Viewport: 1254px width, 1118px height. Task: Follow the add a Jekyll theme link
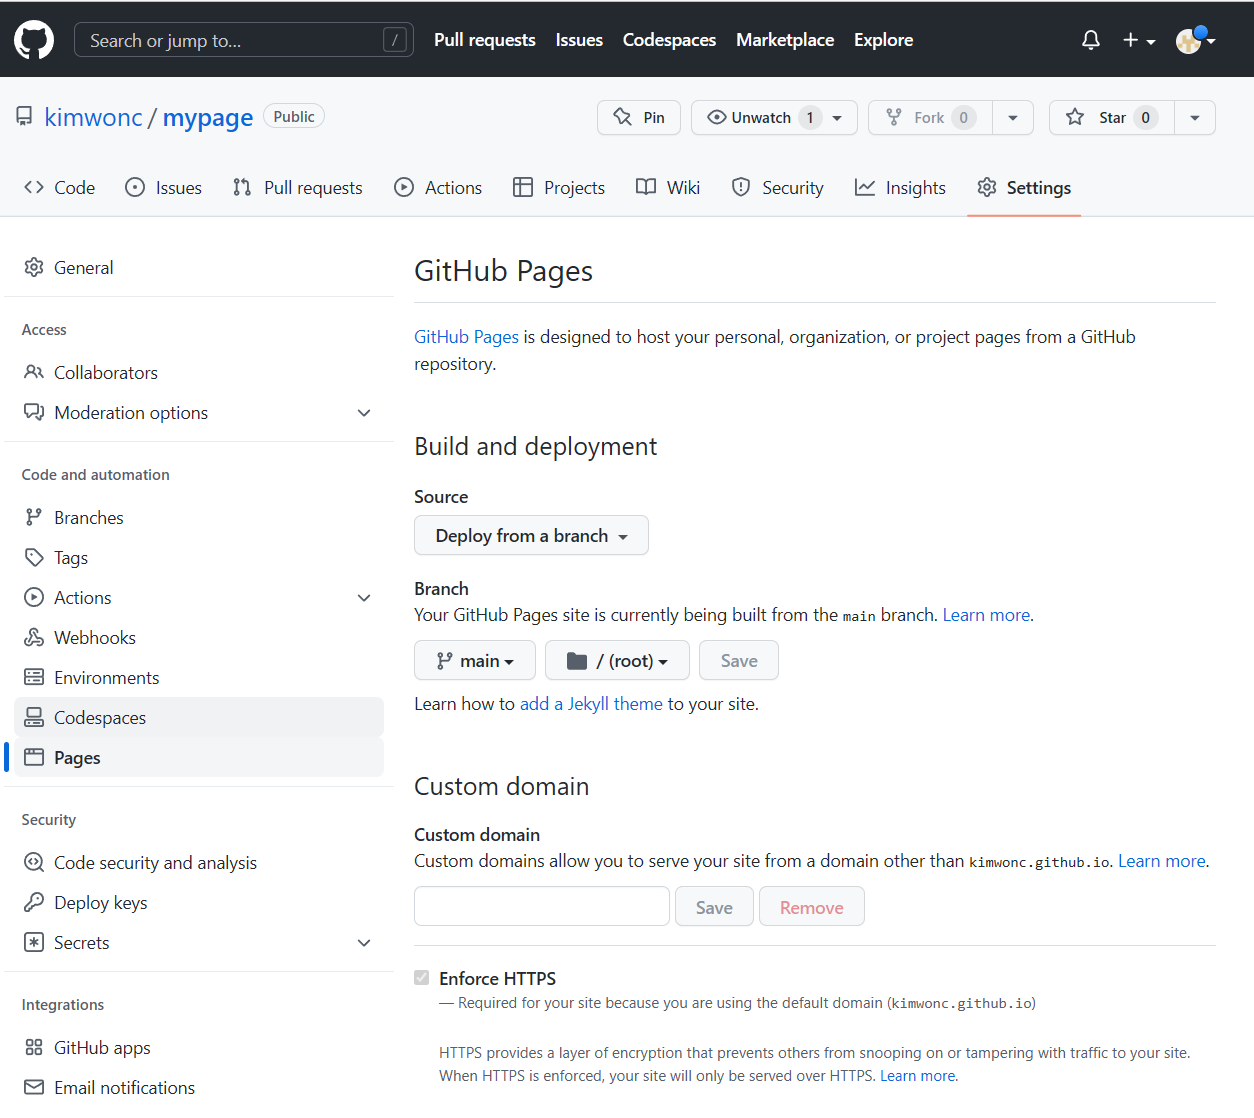point(591,704)
